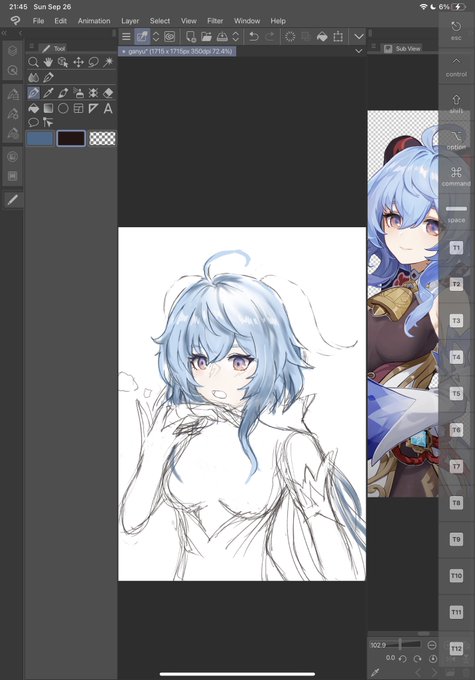
Task: Select the Figure circle tool
Action: pyautogui.click(x=63, y=108)
